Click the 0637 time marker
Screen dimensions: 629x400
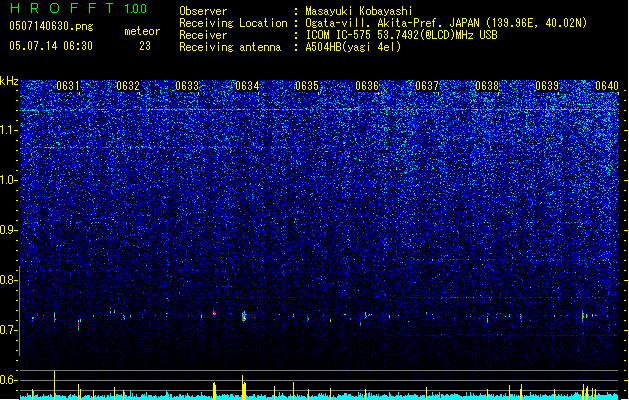click(x=427, y=86)
